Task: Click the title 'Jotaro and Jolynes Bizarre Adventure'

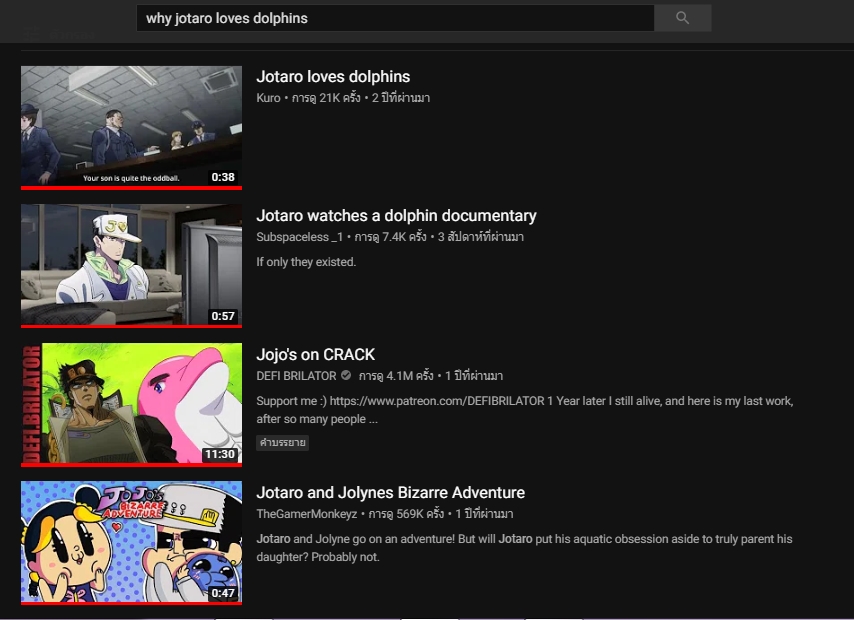Action: [391, 493]
